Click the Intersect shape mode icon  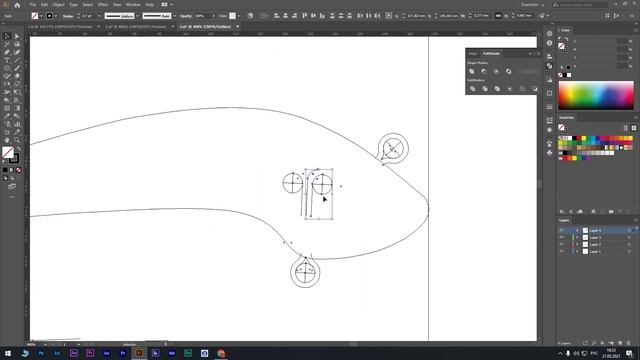(496, 71)
